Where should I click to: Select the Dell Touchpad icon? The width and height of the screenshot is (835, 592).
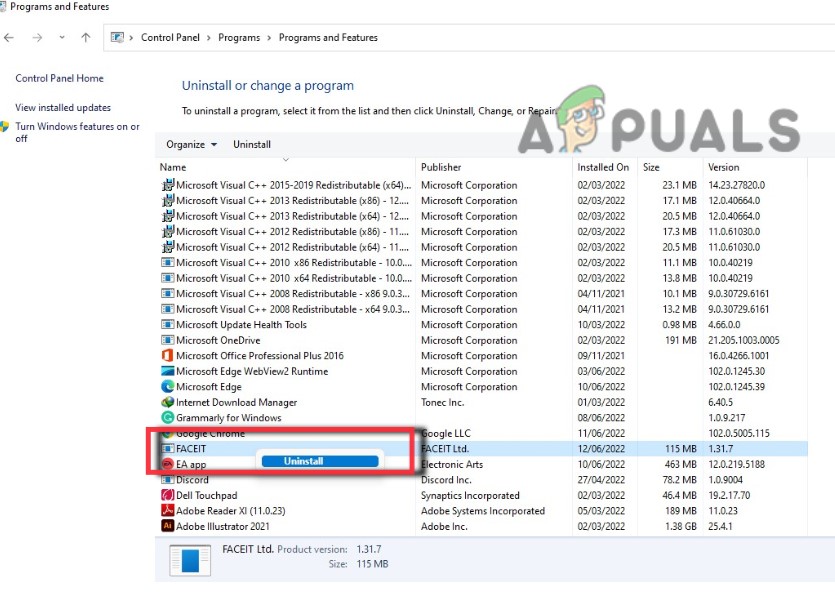click(x=168, y=495)
